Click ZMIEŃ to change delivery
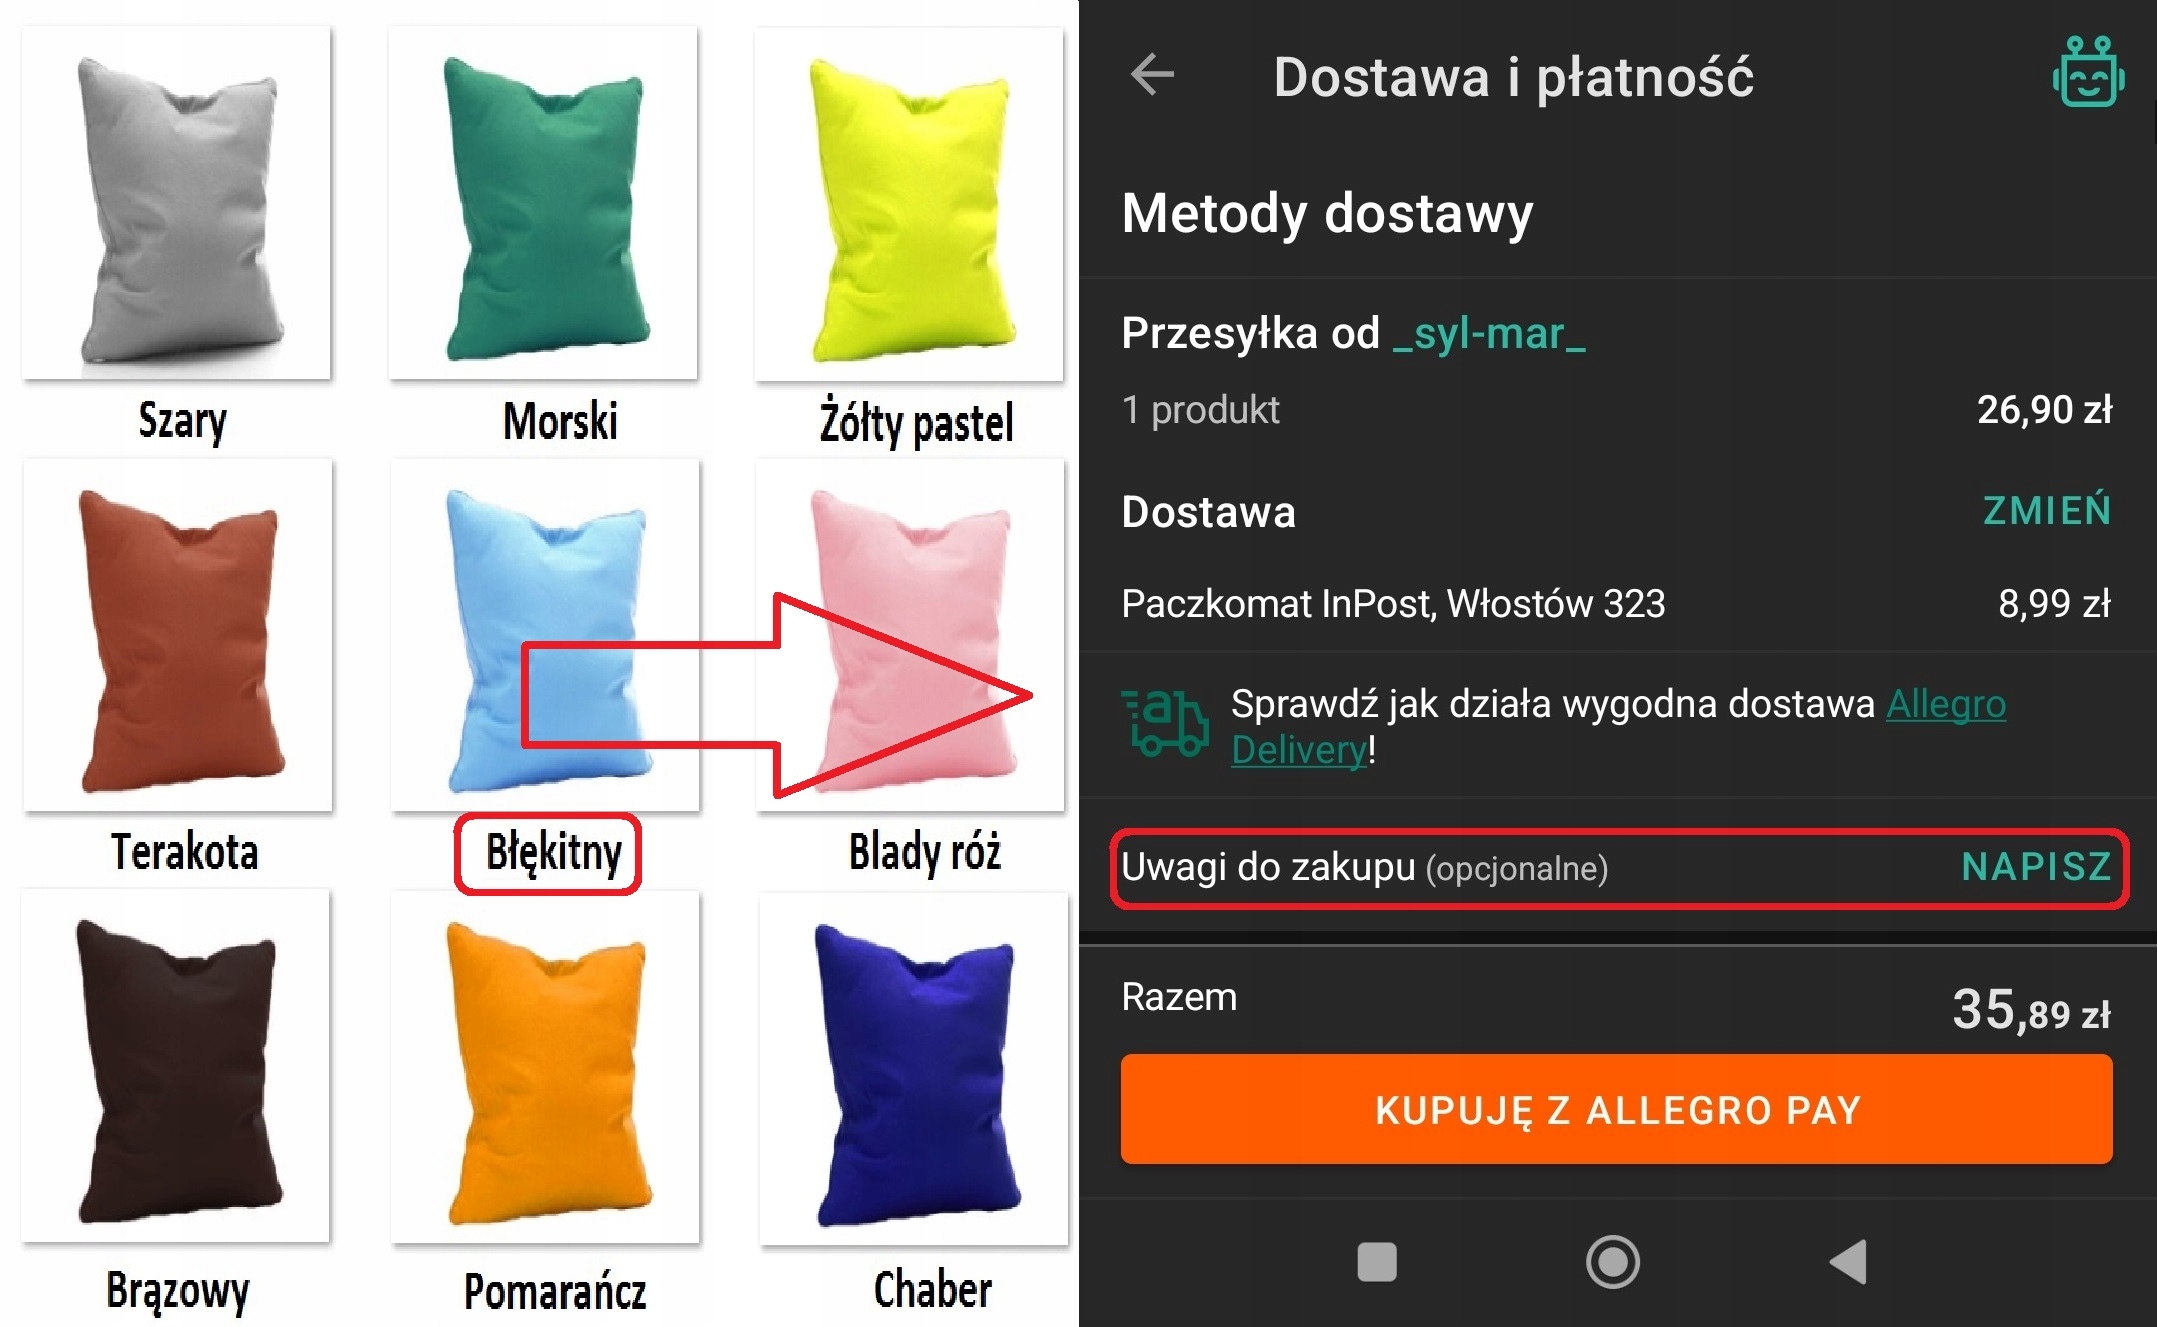 2046,510
